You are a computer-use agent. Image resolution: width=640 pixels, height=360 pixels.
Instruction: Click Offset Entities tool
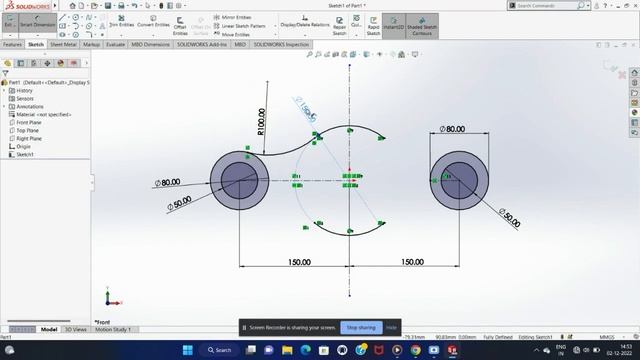coord(180,26)
